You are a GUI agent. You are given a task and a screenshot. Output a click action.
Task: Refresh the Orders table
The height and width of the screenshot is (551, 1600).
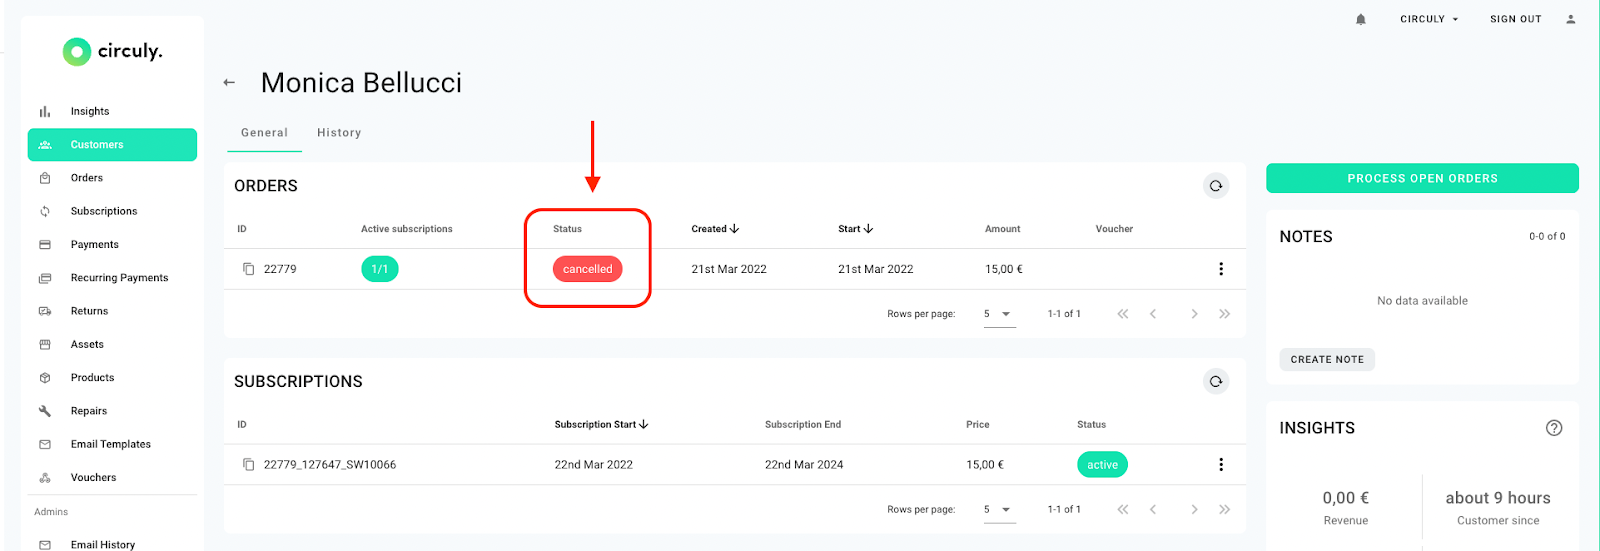(x=1216, y=186)
